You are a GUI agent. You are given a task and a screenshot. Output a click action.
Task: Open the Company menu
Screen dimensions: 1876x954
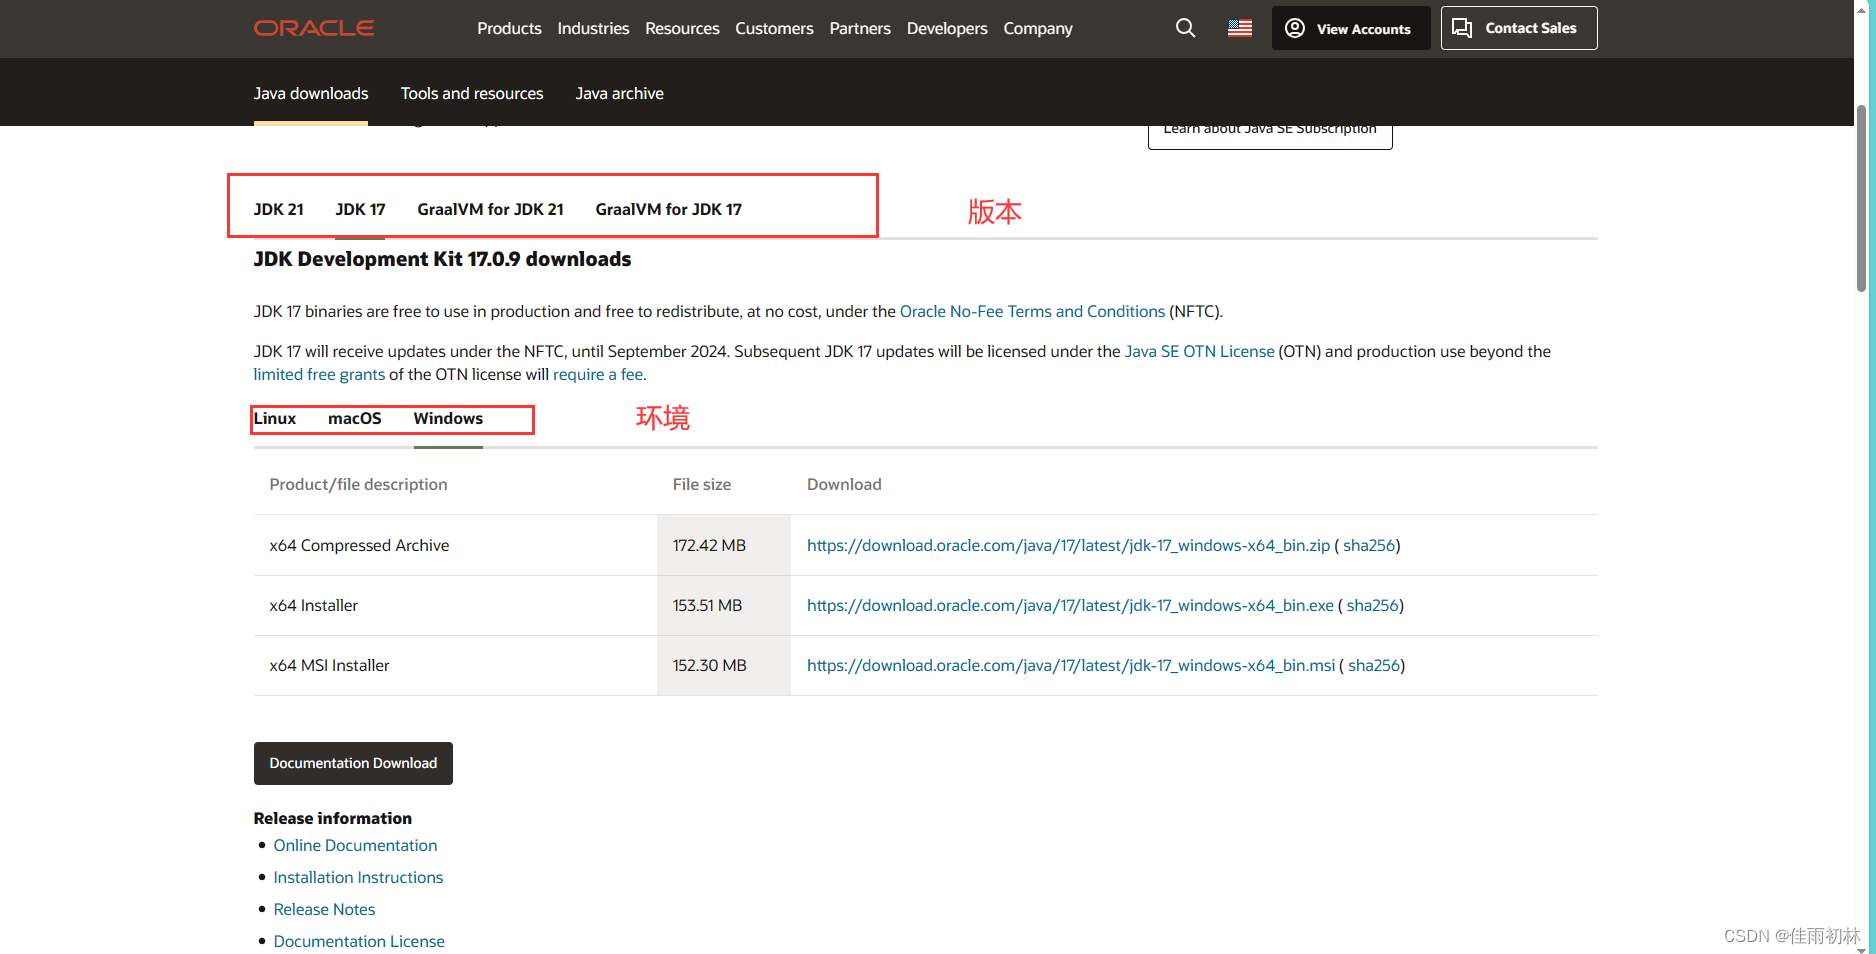click(x=1038, y=28)
